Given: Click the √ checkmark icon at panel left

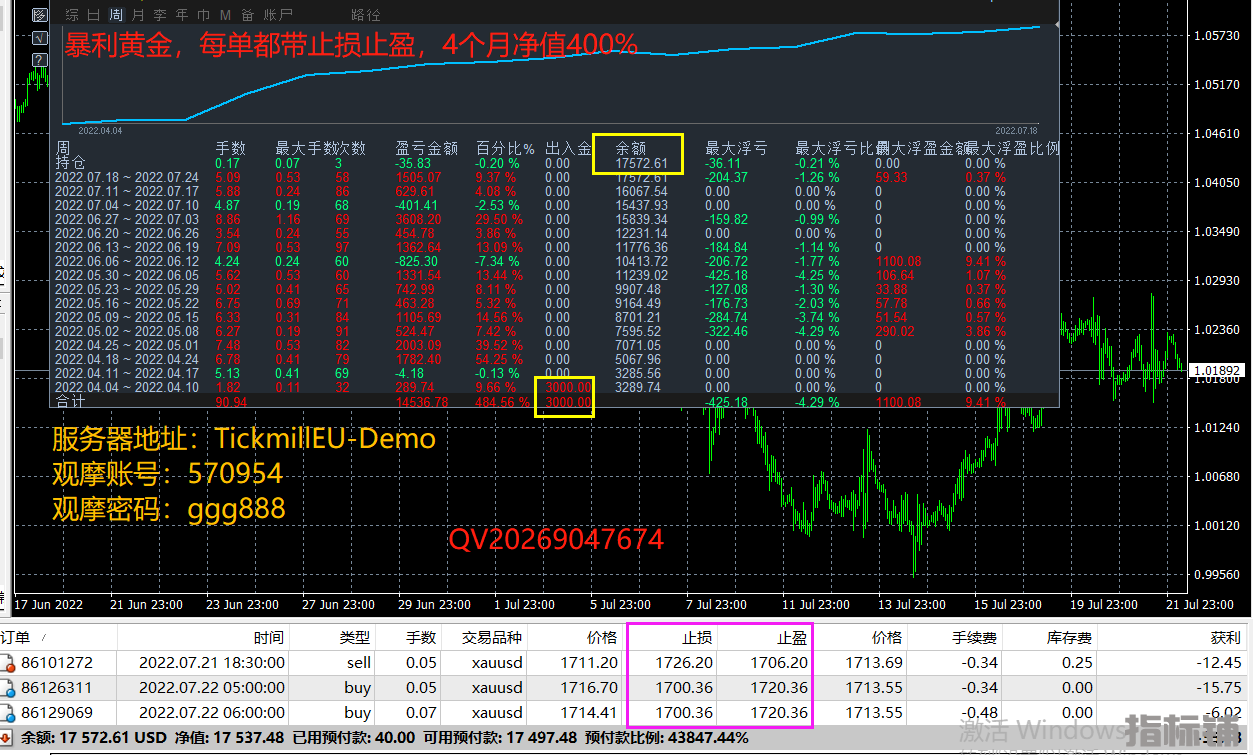Looking at the screenshot, I should 40,38.
